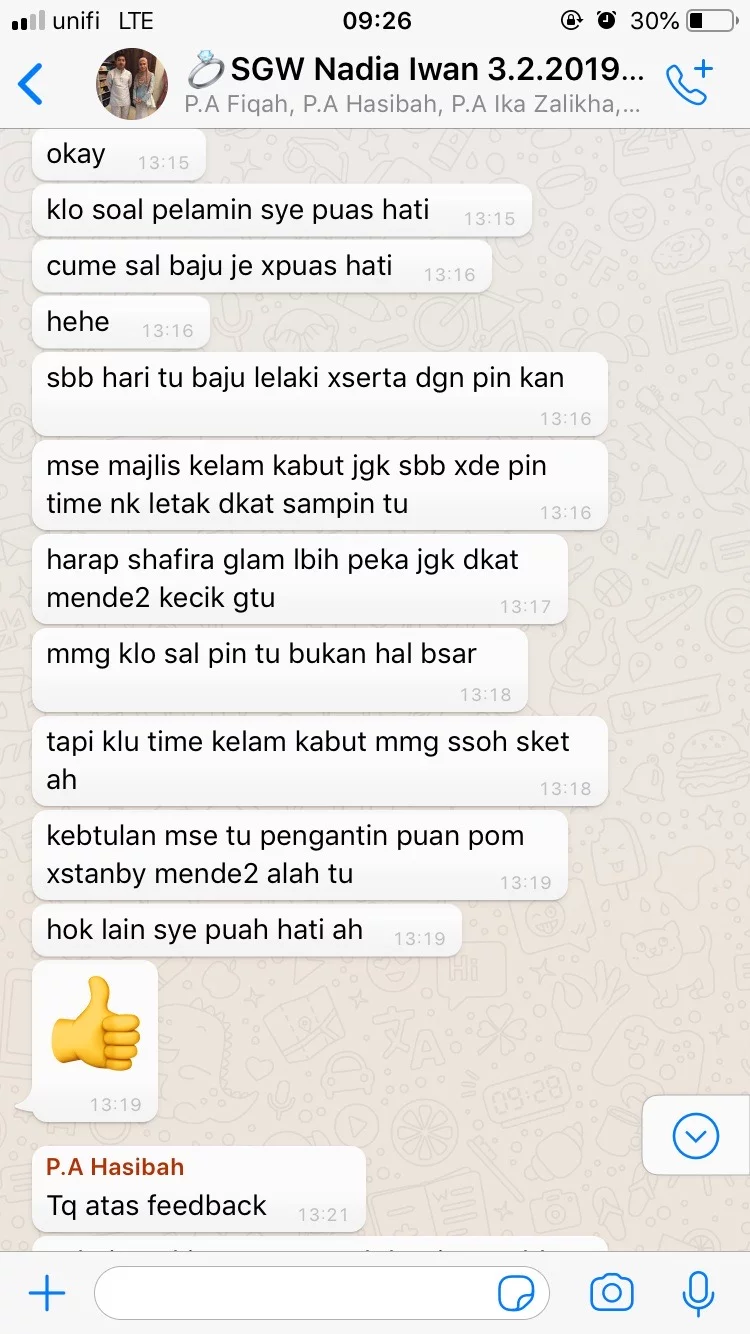
Task: Select 'hok lain sye puah hati ah' message
Action: point(247,930)
